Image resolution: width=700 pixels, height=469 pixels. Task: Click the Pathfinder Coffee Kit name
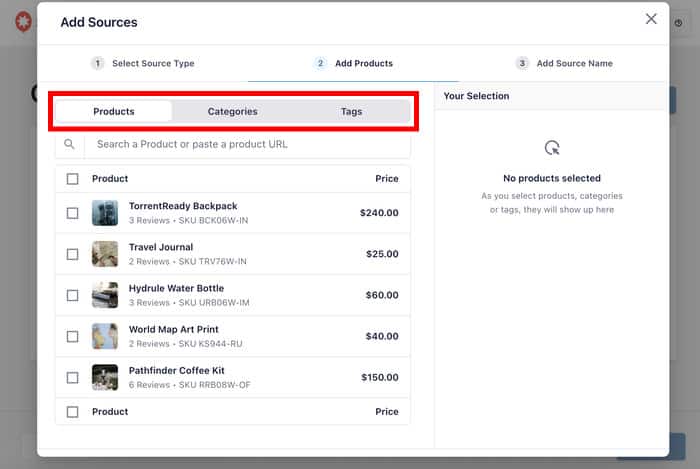pyautogui.click(x=176, y=370)
